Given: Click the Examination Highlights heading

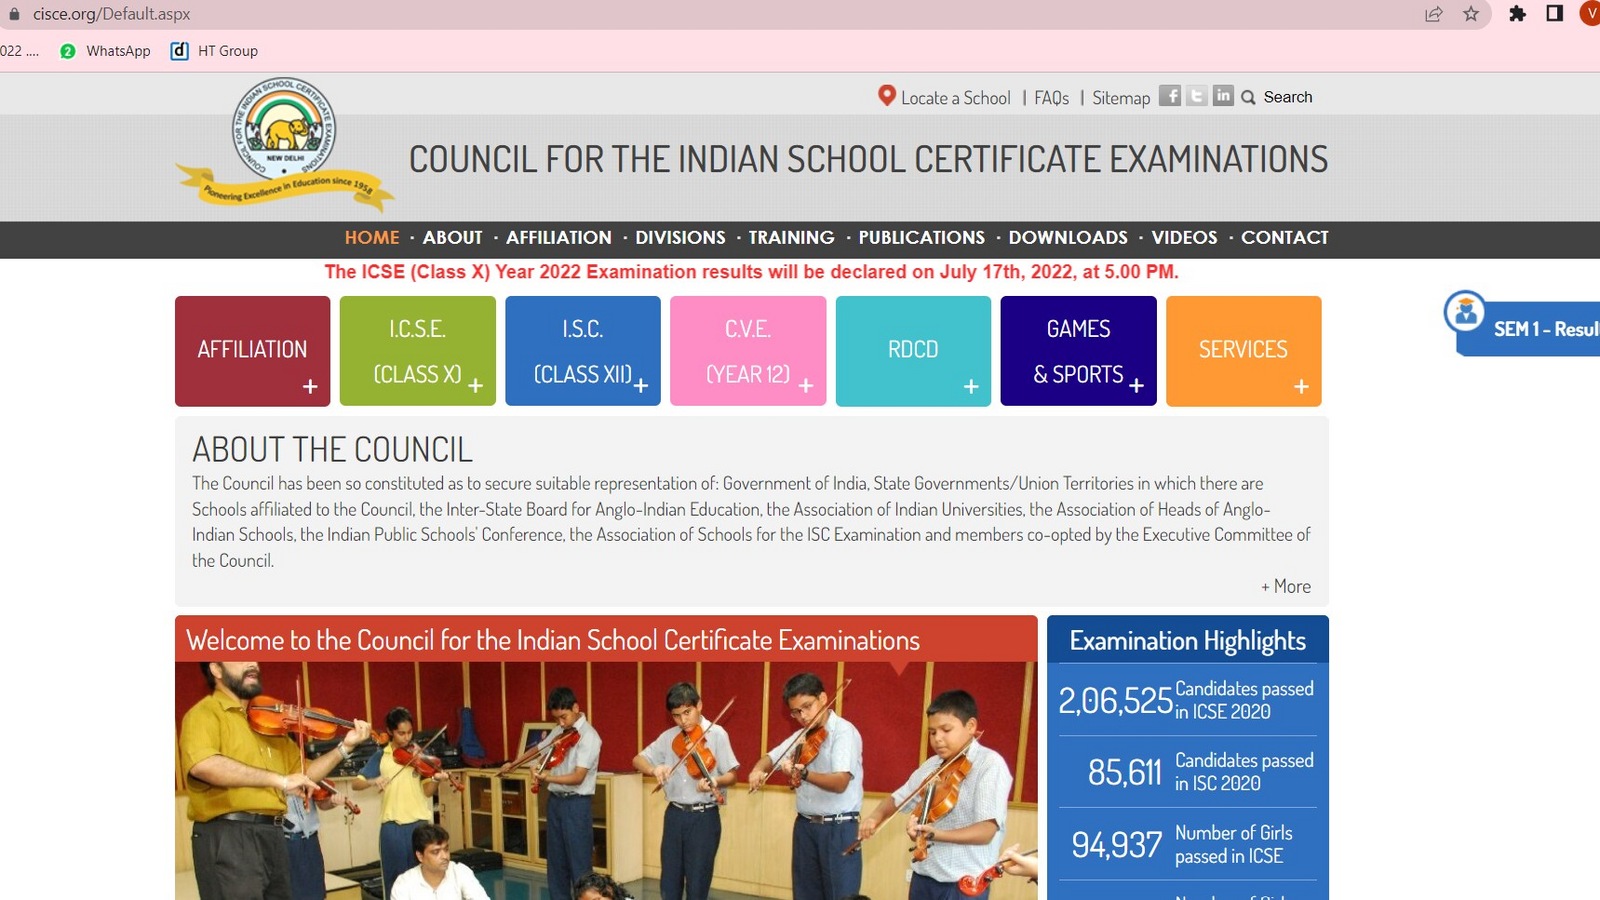Looking at the screenshot, I should pos(1188,641).
